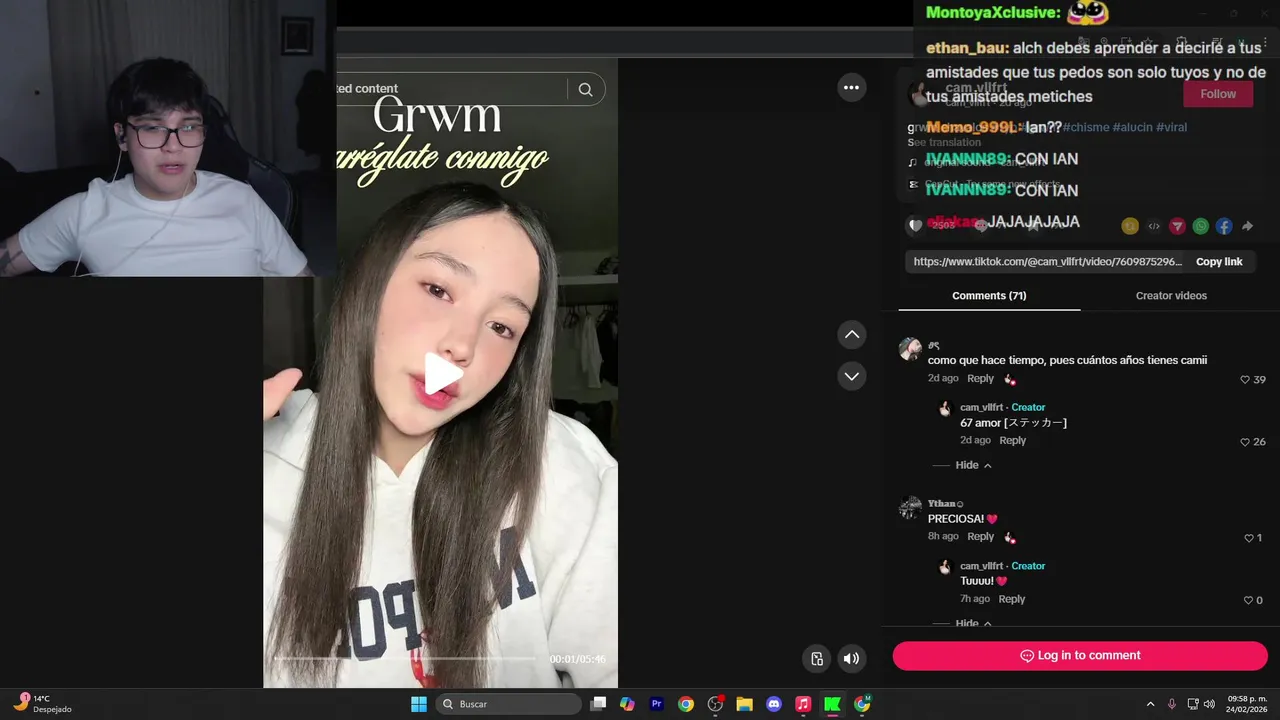Open Google Chrome from the taskbar
This screenshot has height=720, width=1280.
coord(686,704)
